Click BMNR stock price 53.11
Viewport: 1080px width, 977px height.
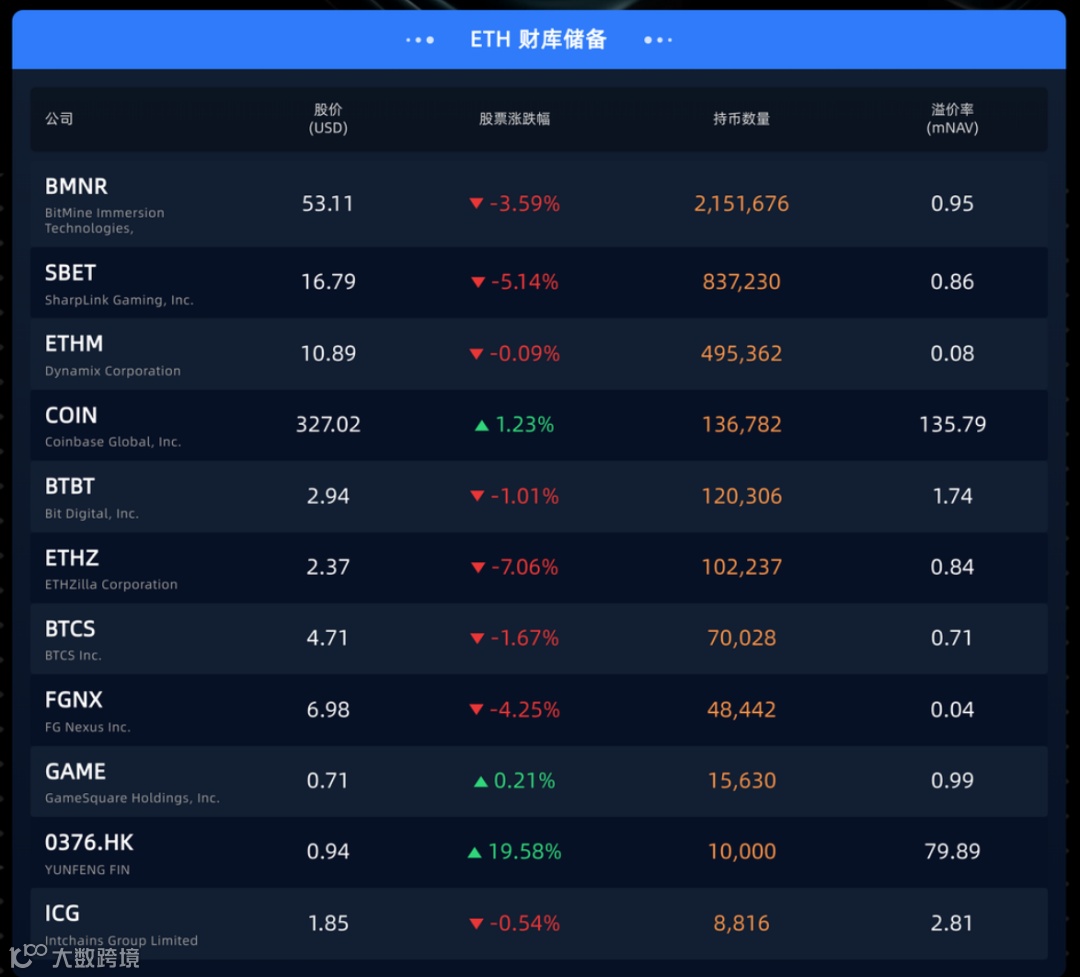coord(328,203)
